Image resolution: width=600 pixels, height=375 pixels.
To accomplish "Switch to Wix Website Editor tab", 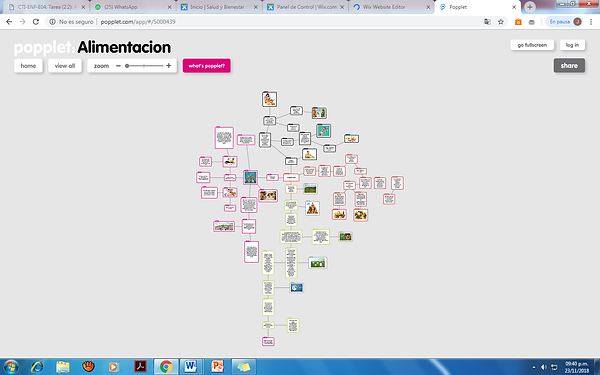I will pyautogui.click(x=391, y=7).
